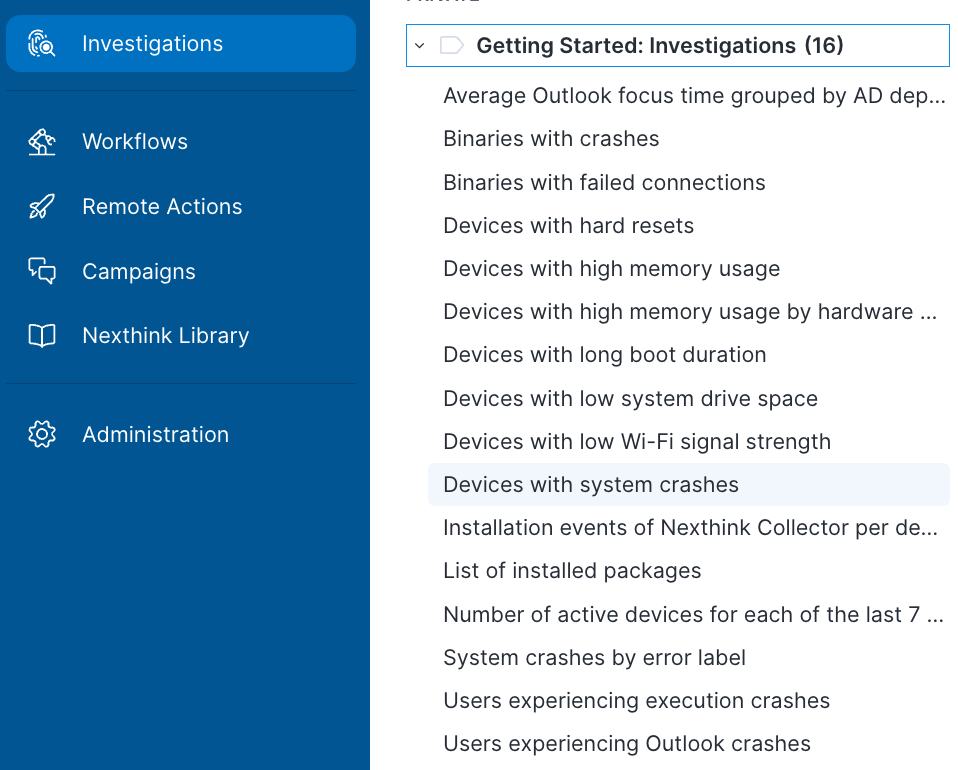Select Average Outlook focus time investigation
Viewport: 958px width, 770px height.
pyautogui.click(x=694, y=96)
